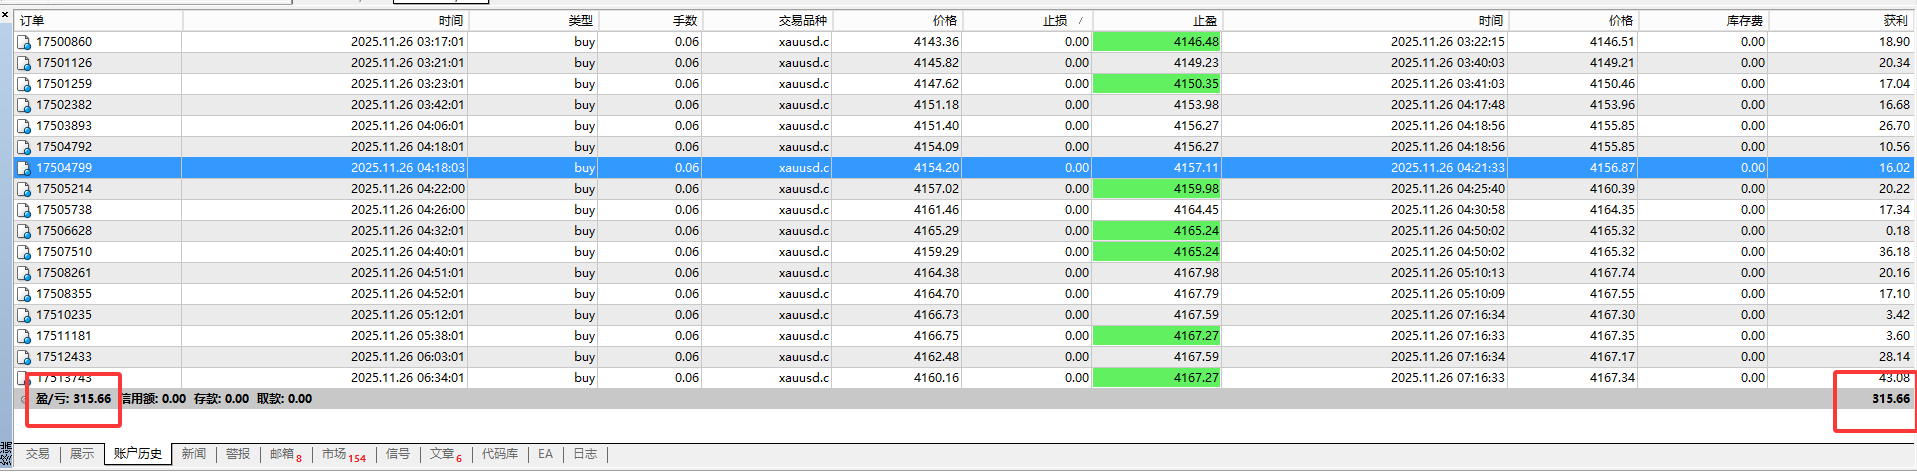Sort by the 止盈 column header
The image size is (1917, 472).
click(1157, 20)
